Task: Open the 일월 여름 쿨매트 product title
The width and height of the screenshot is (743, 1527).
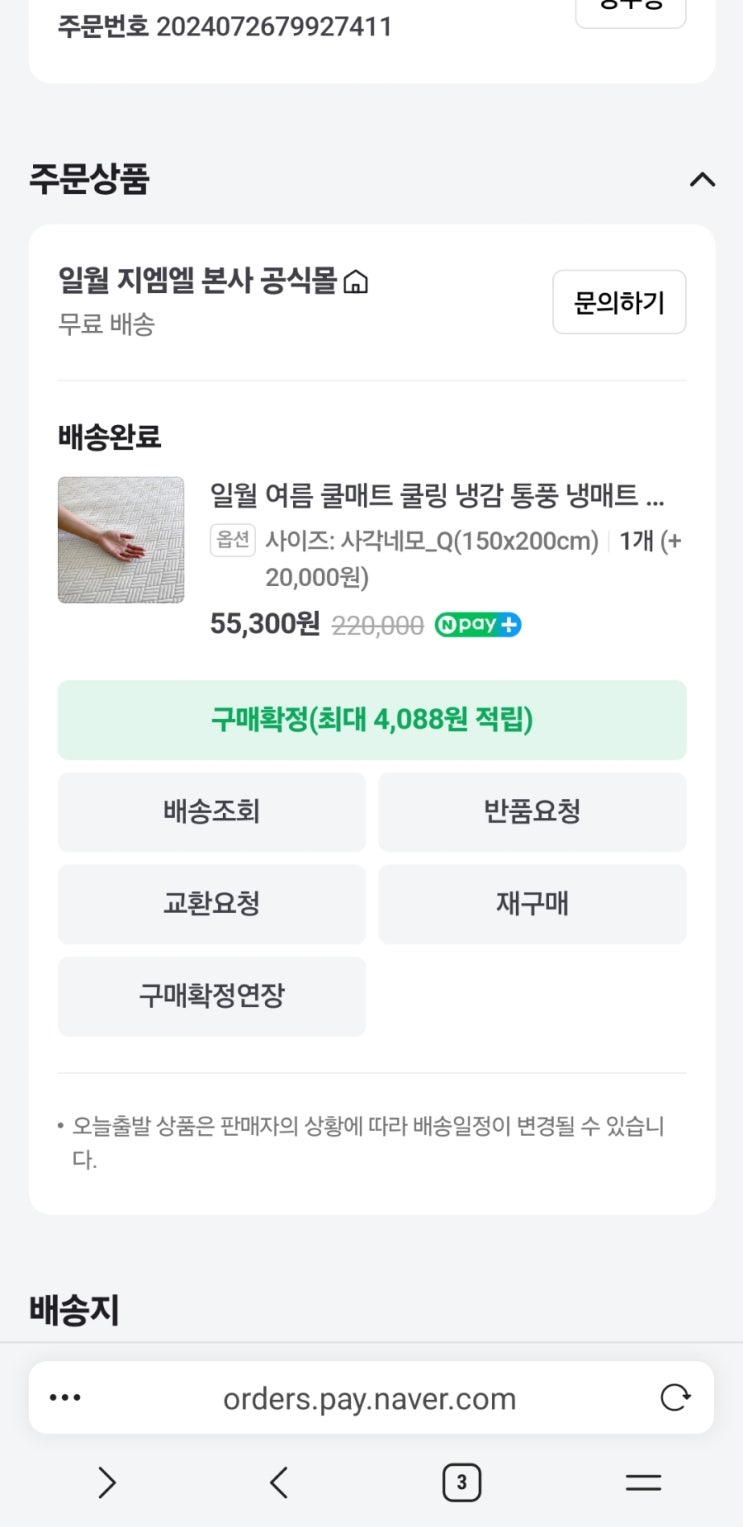Action: [437, 495]
